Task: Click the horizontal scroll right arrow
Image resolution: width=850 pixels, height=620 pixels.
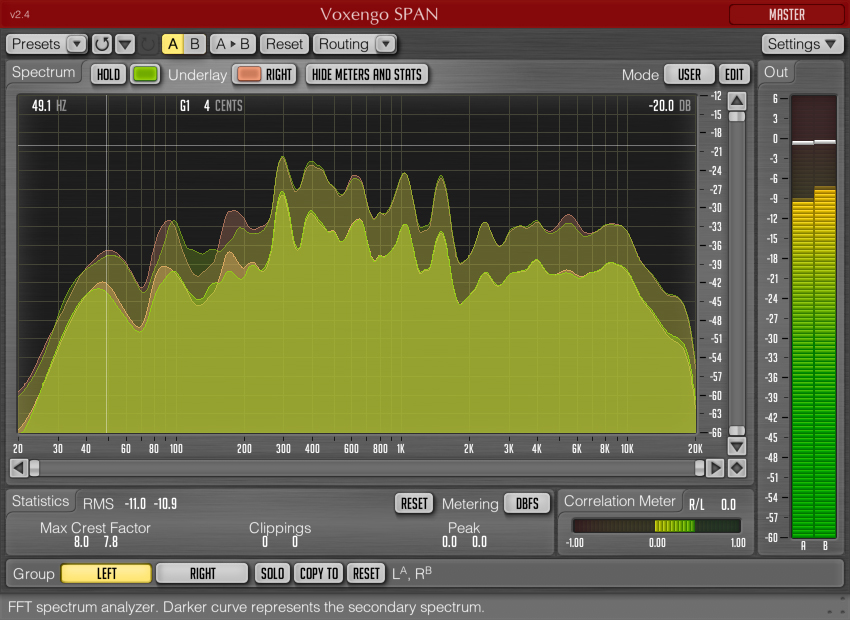Action: pyautogui.click(x=715, y=468)
